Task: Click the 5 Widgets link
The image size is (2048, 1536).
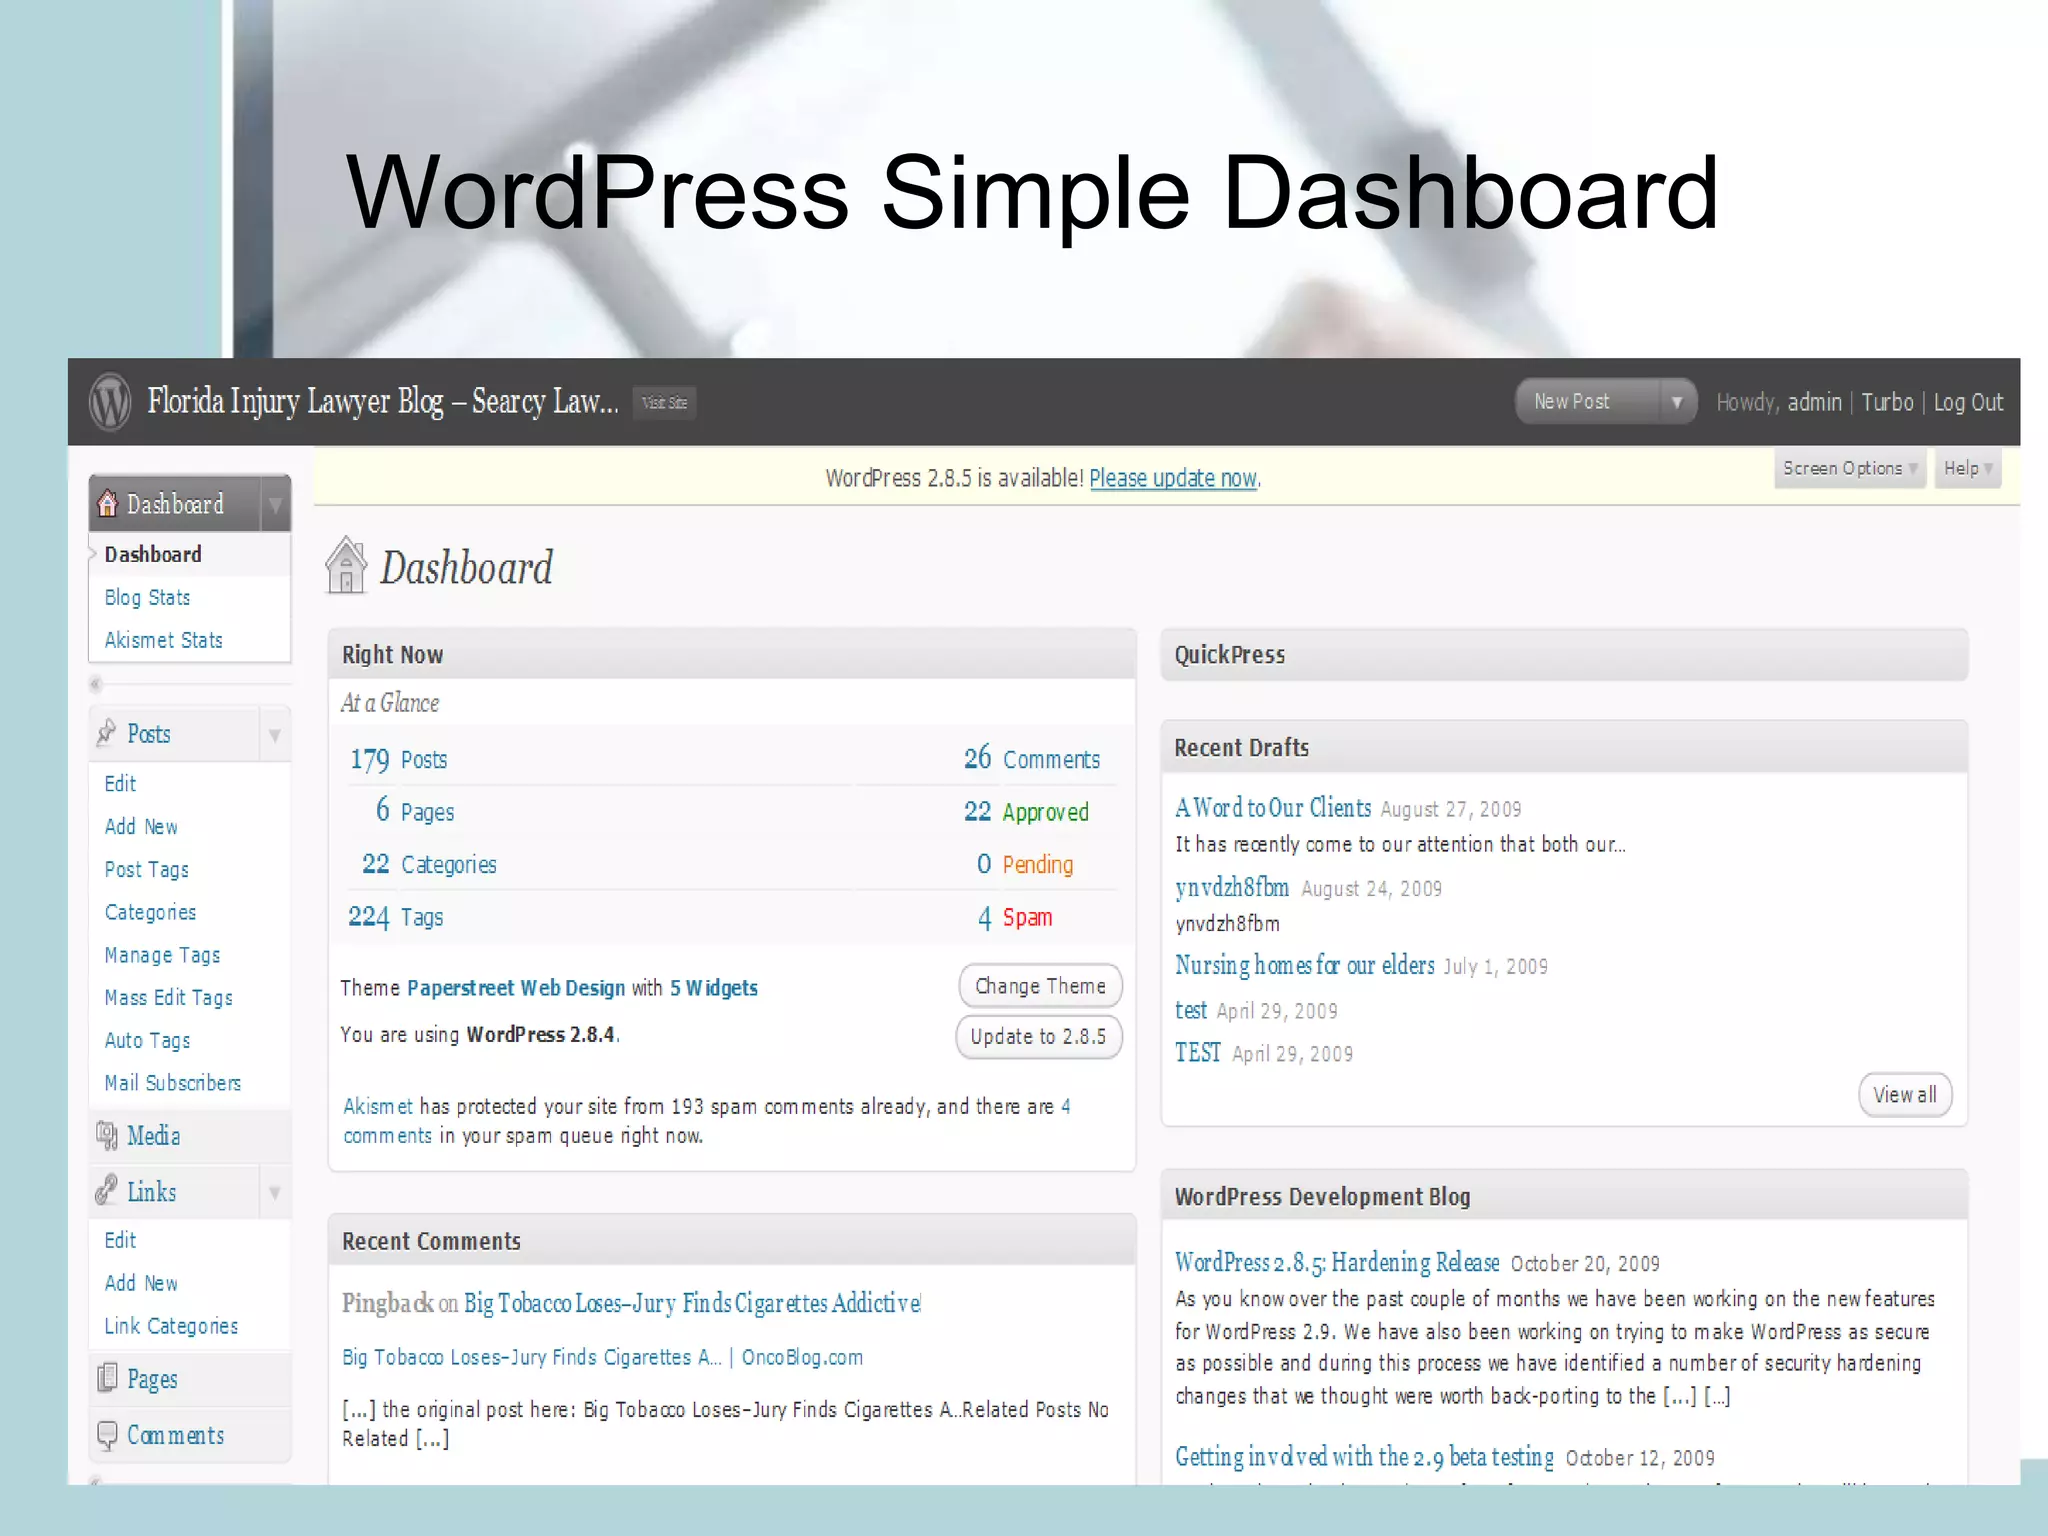Action: (x=714, y=988)
